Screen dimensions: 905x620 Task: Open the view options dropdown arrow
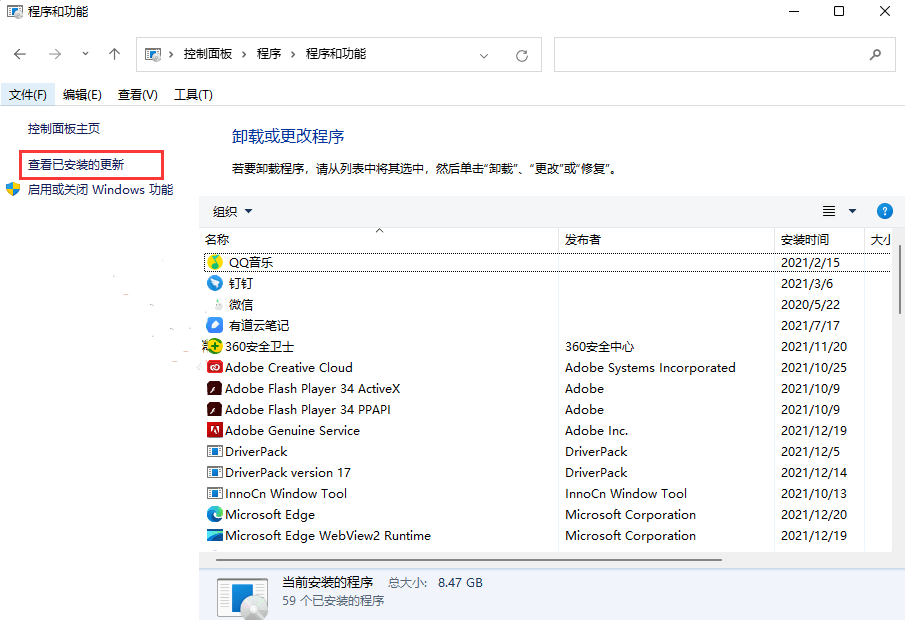tap(852, 211)
